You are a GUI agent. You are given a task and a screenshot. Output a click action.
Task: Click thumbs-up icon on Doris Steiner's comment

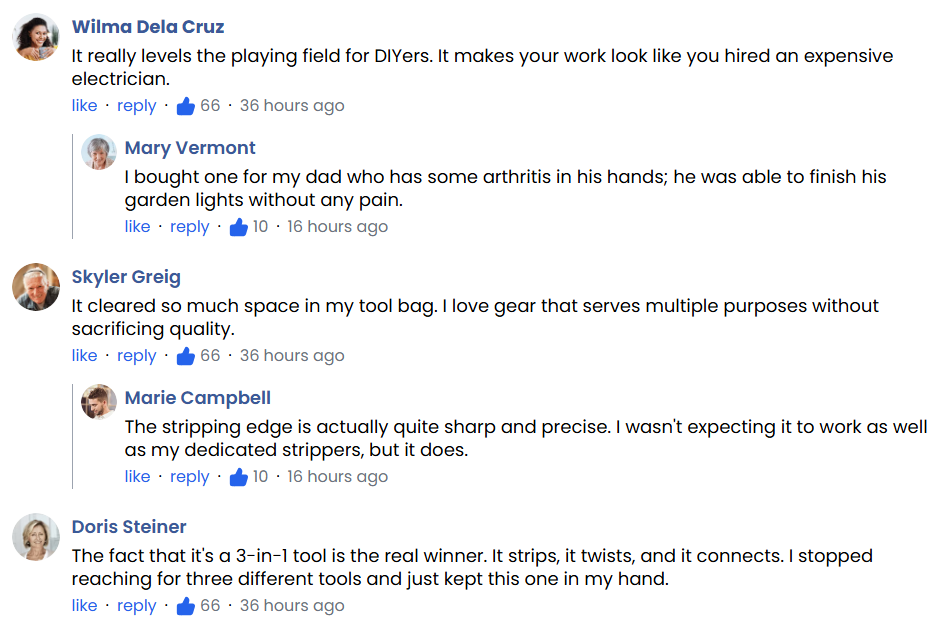click(x=185, y=606)
